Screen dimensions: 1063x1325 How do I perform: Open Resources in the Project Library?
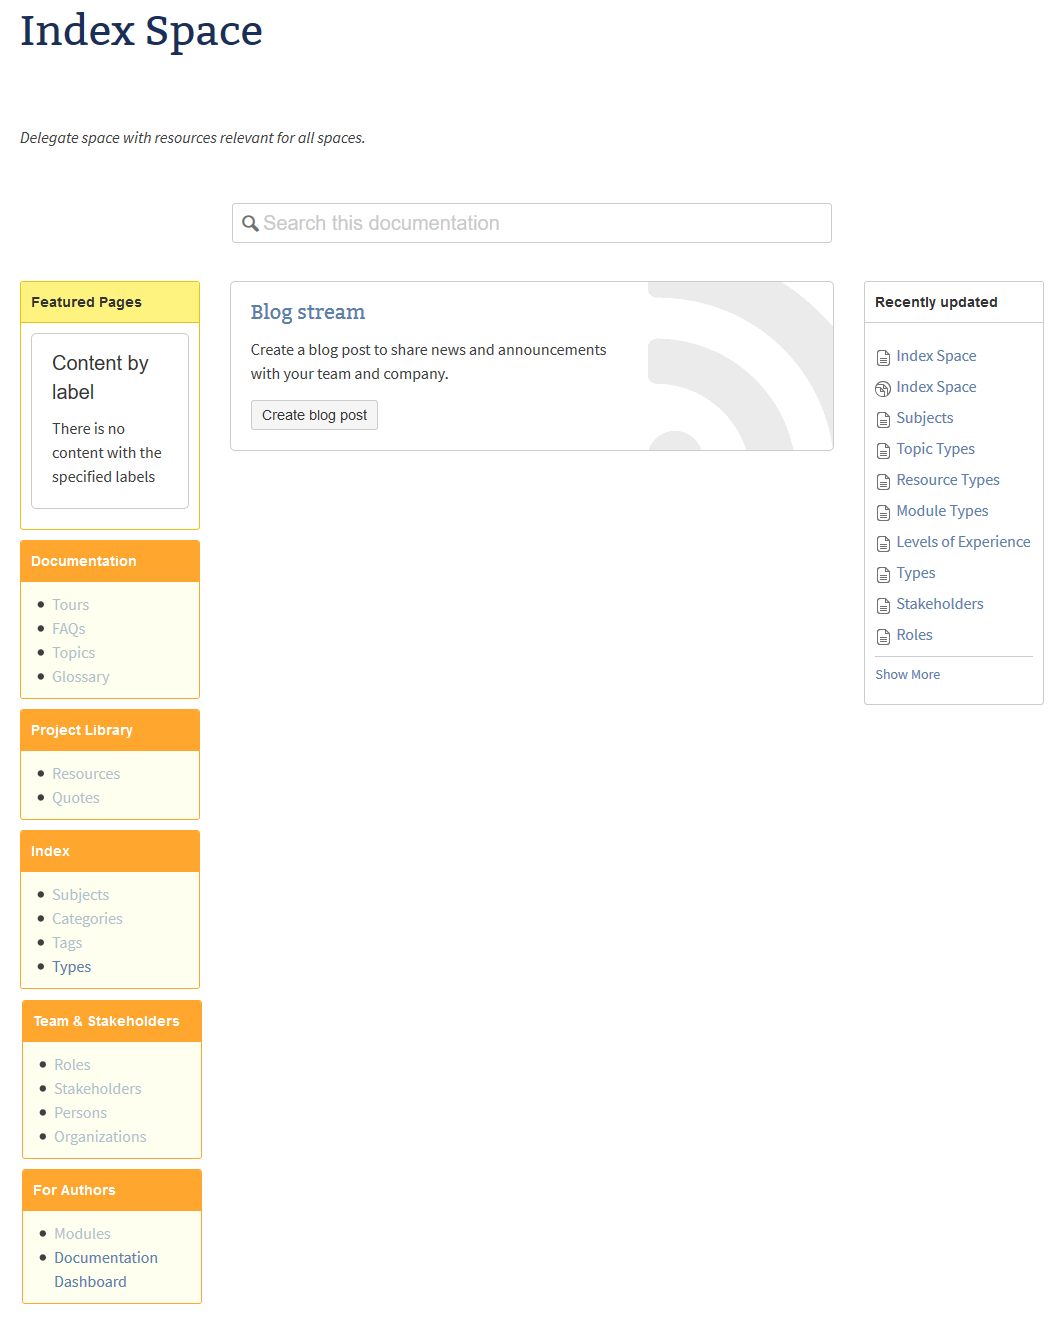[x=86, y=773]
